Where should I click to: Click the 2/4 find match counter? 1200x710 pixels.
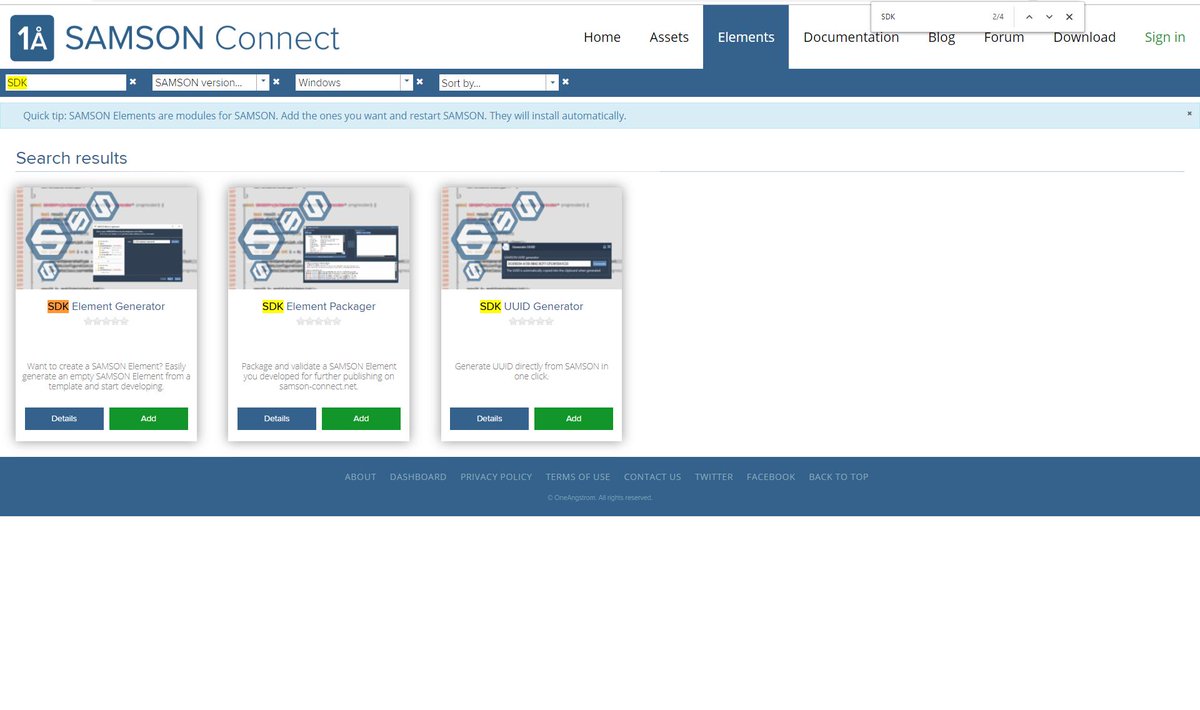pyautogui.click(x=998, y=17)
